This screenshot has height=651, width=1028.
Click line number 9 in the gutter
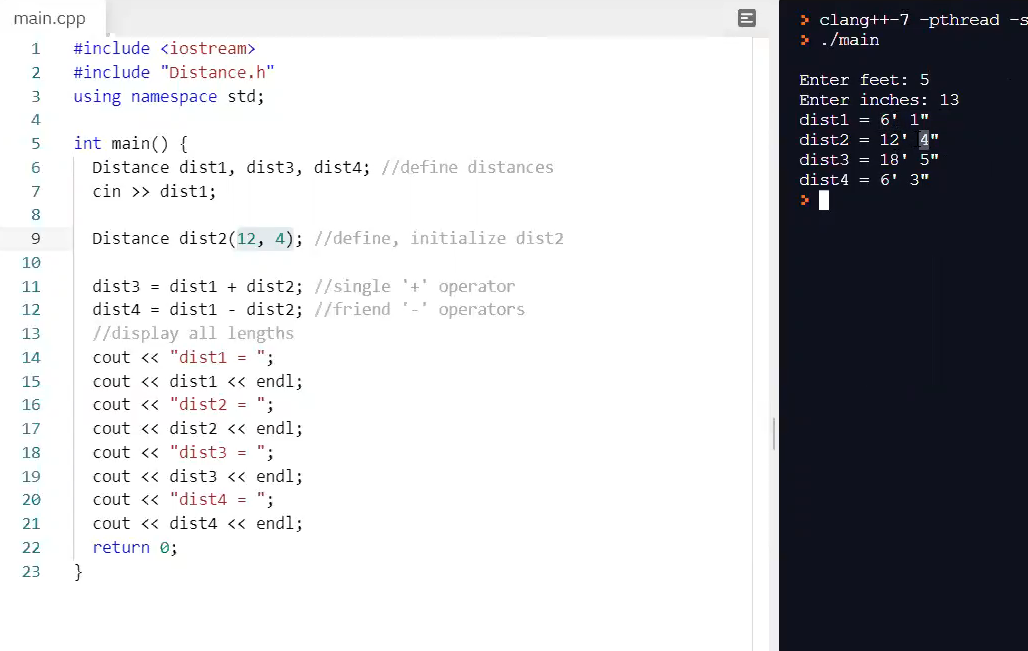click(35, 238)
